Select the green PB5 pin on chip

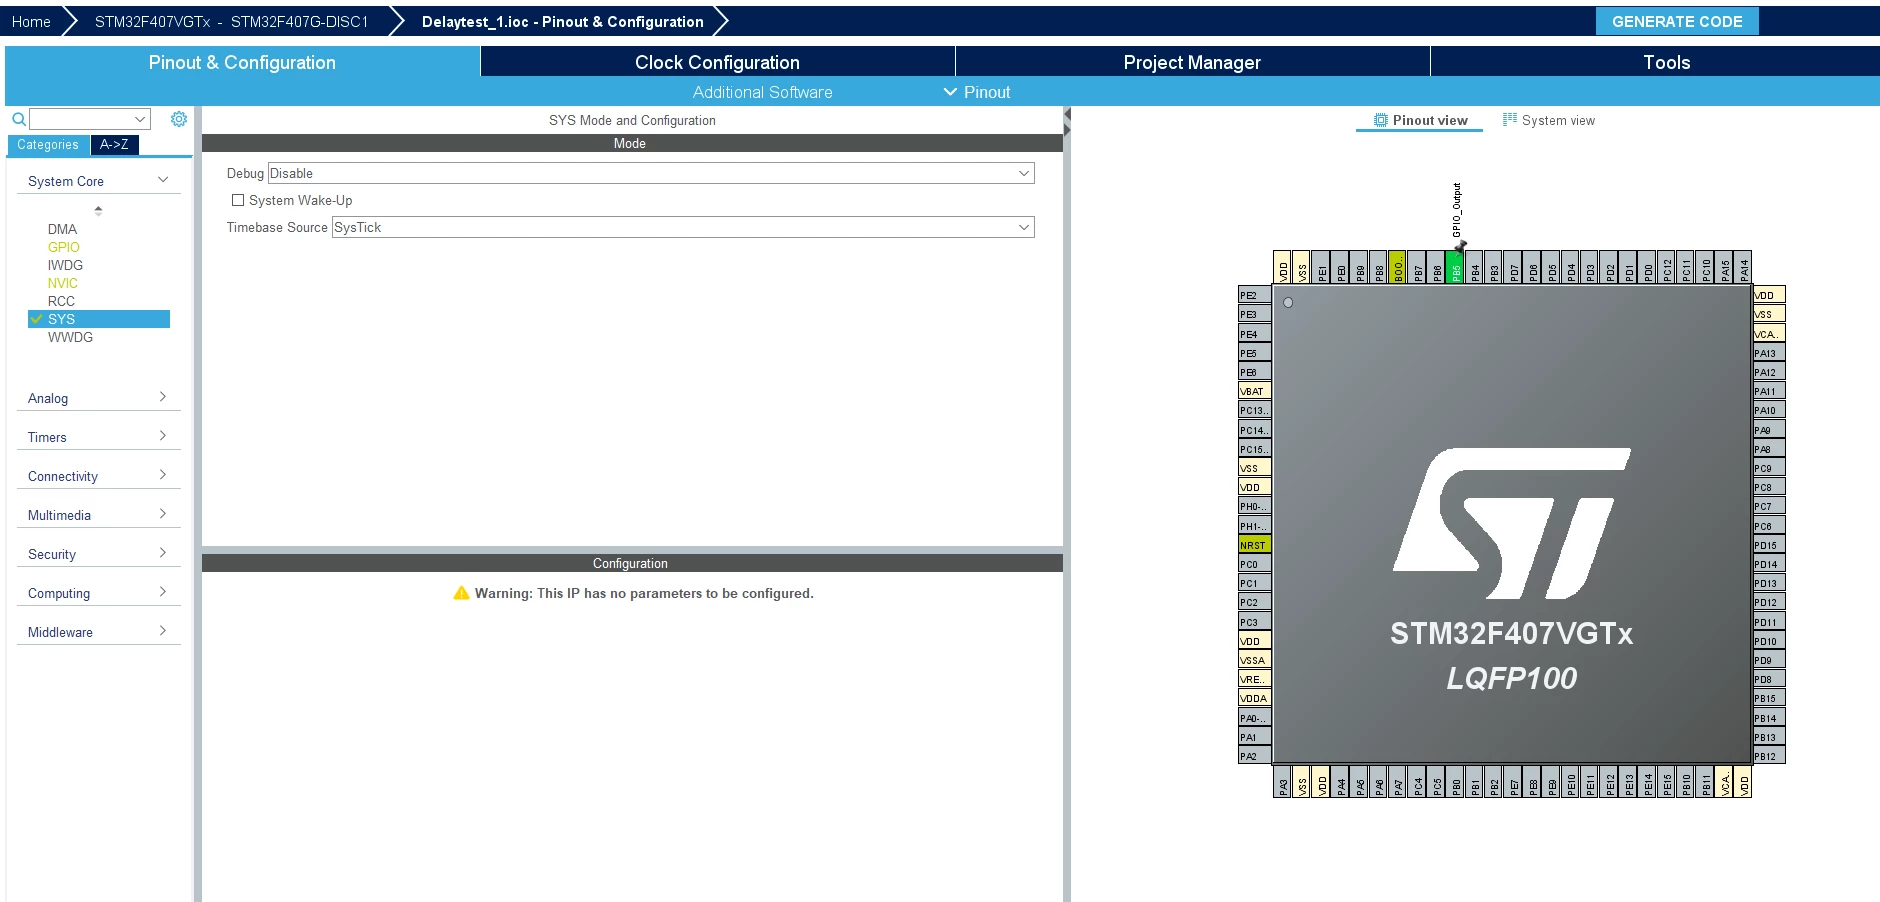click(x=1456, y=267)
